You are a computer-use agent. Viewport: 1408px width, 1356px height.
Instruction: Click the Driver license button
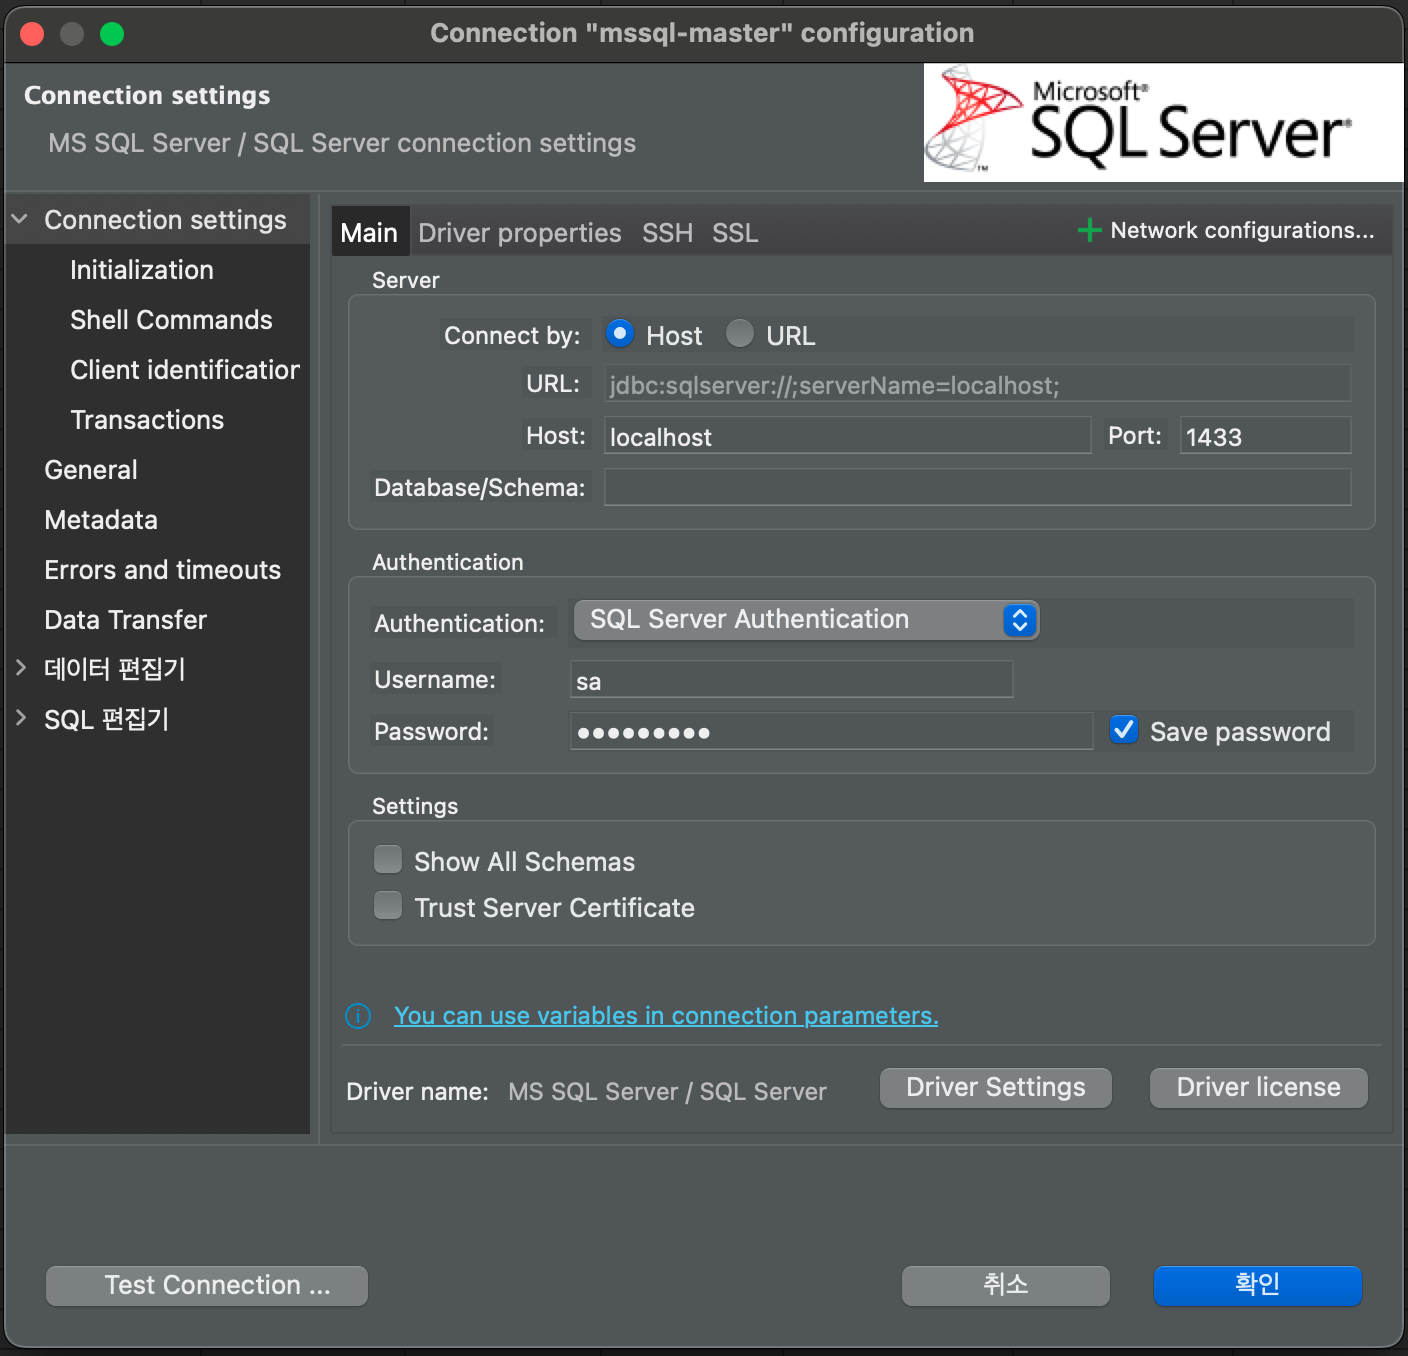coord(1259,1088)
